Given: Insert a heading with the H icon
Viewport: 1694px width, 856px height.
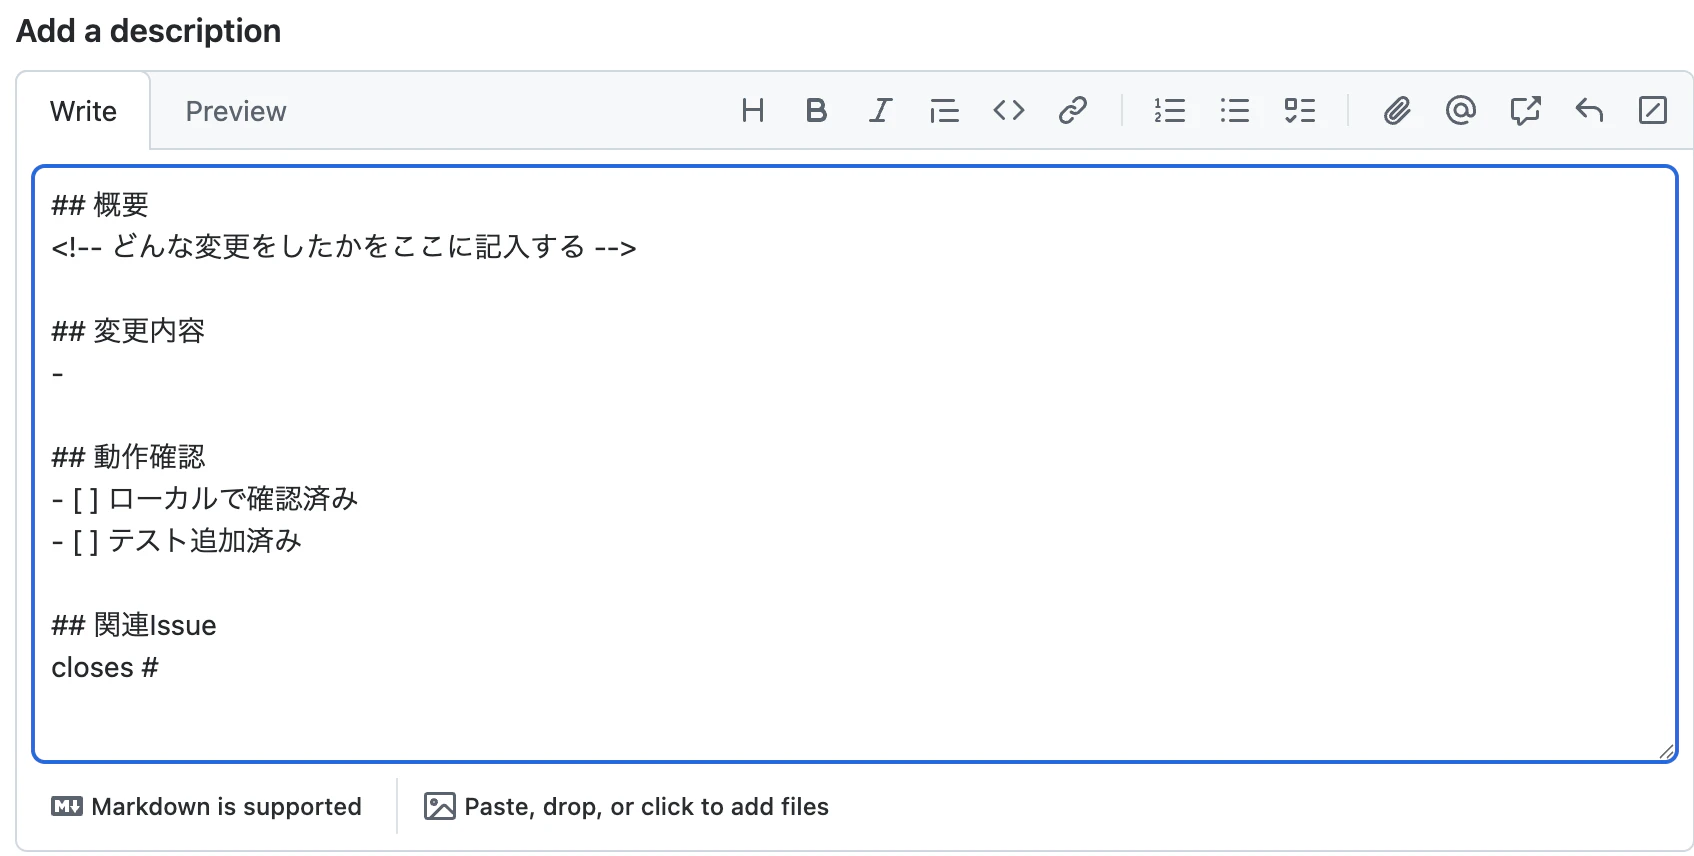Looking at the screenshot, I should coord(753,110).
